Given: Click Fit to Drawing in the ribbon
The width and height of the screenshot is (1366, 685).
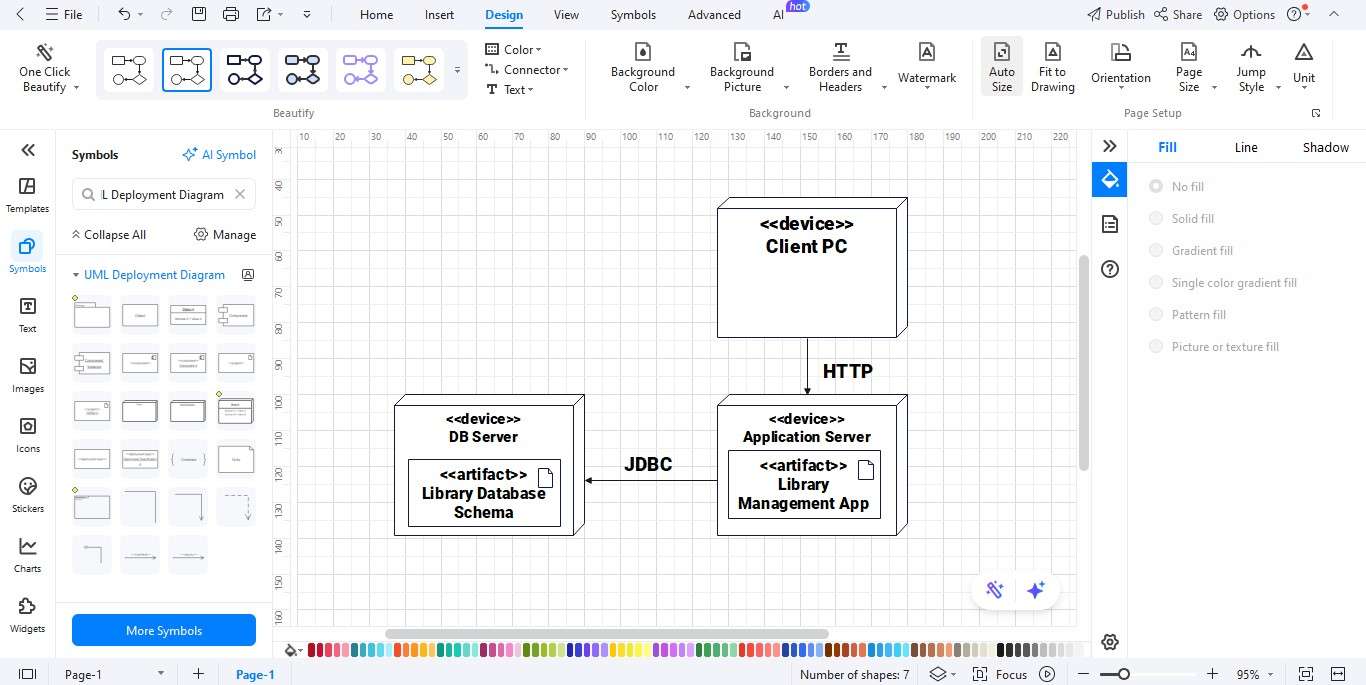Looking at the screenshot, I should pos(1052,67).
